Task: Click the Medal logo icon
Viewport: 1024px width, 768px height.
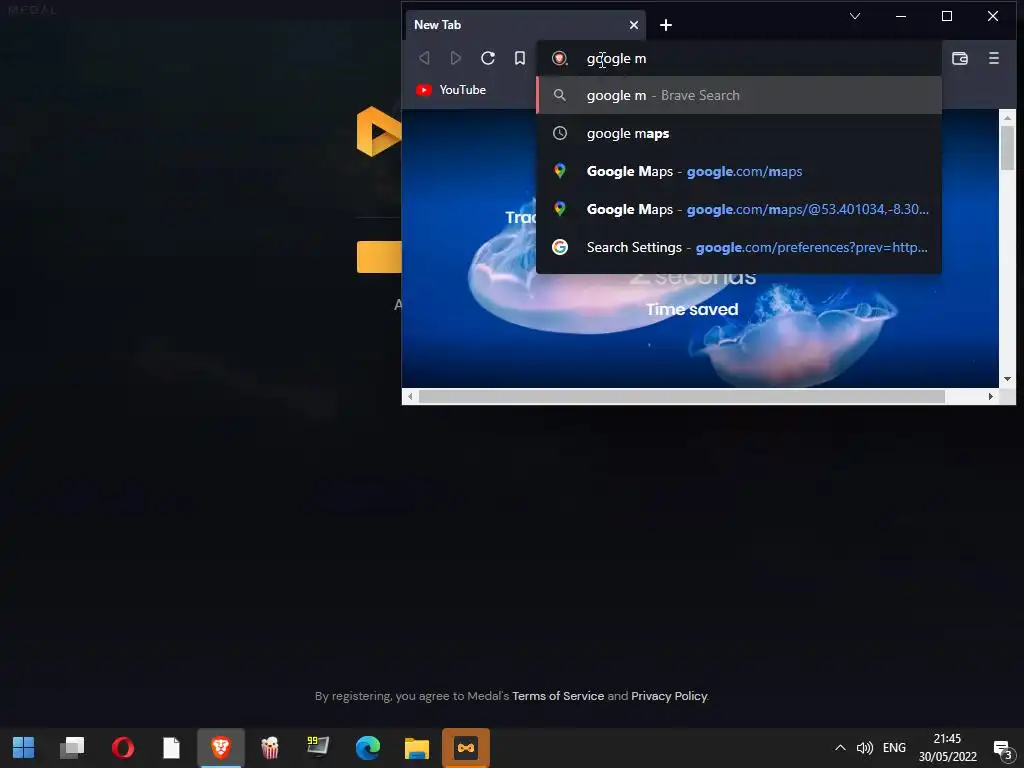Action: click(x=379, y=132)
